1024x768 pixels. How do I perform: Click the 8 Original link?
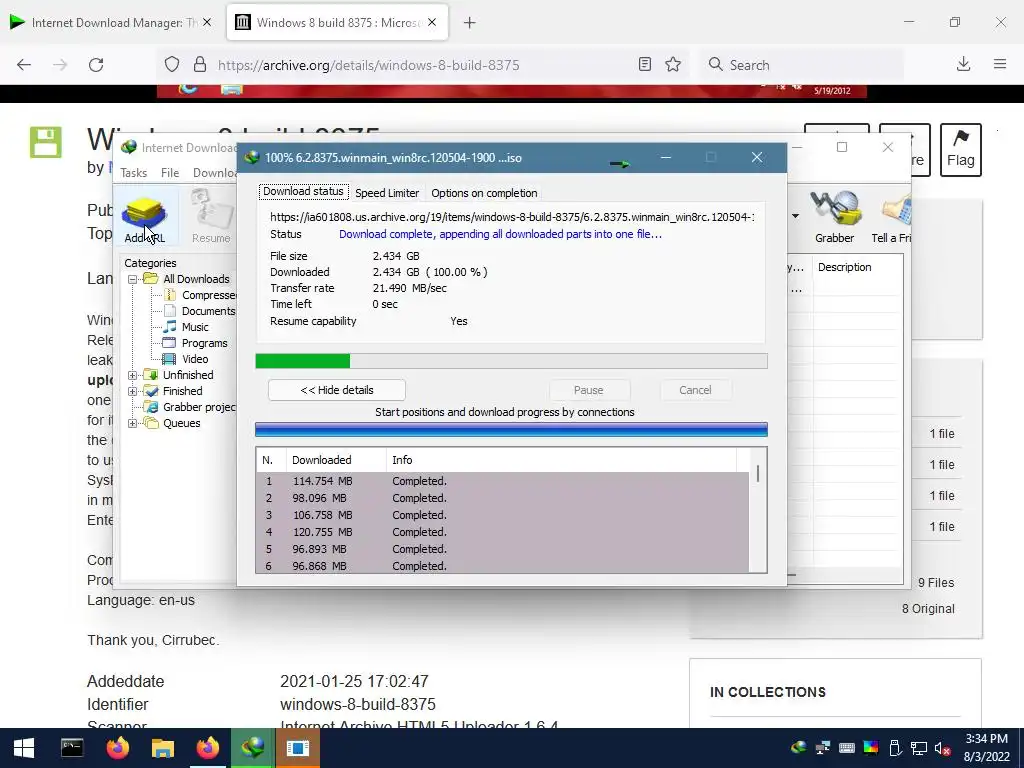[928, 609]
